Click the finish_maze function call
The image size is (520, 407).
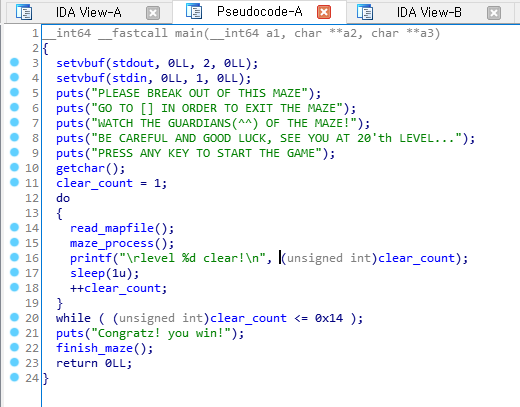pyautogui.click(x=94, y=348)
